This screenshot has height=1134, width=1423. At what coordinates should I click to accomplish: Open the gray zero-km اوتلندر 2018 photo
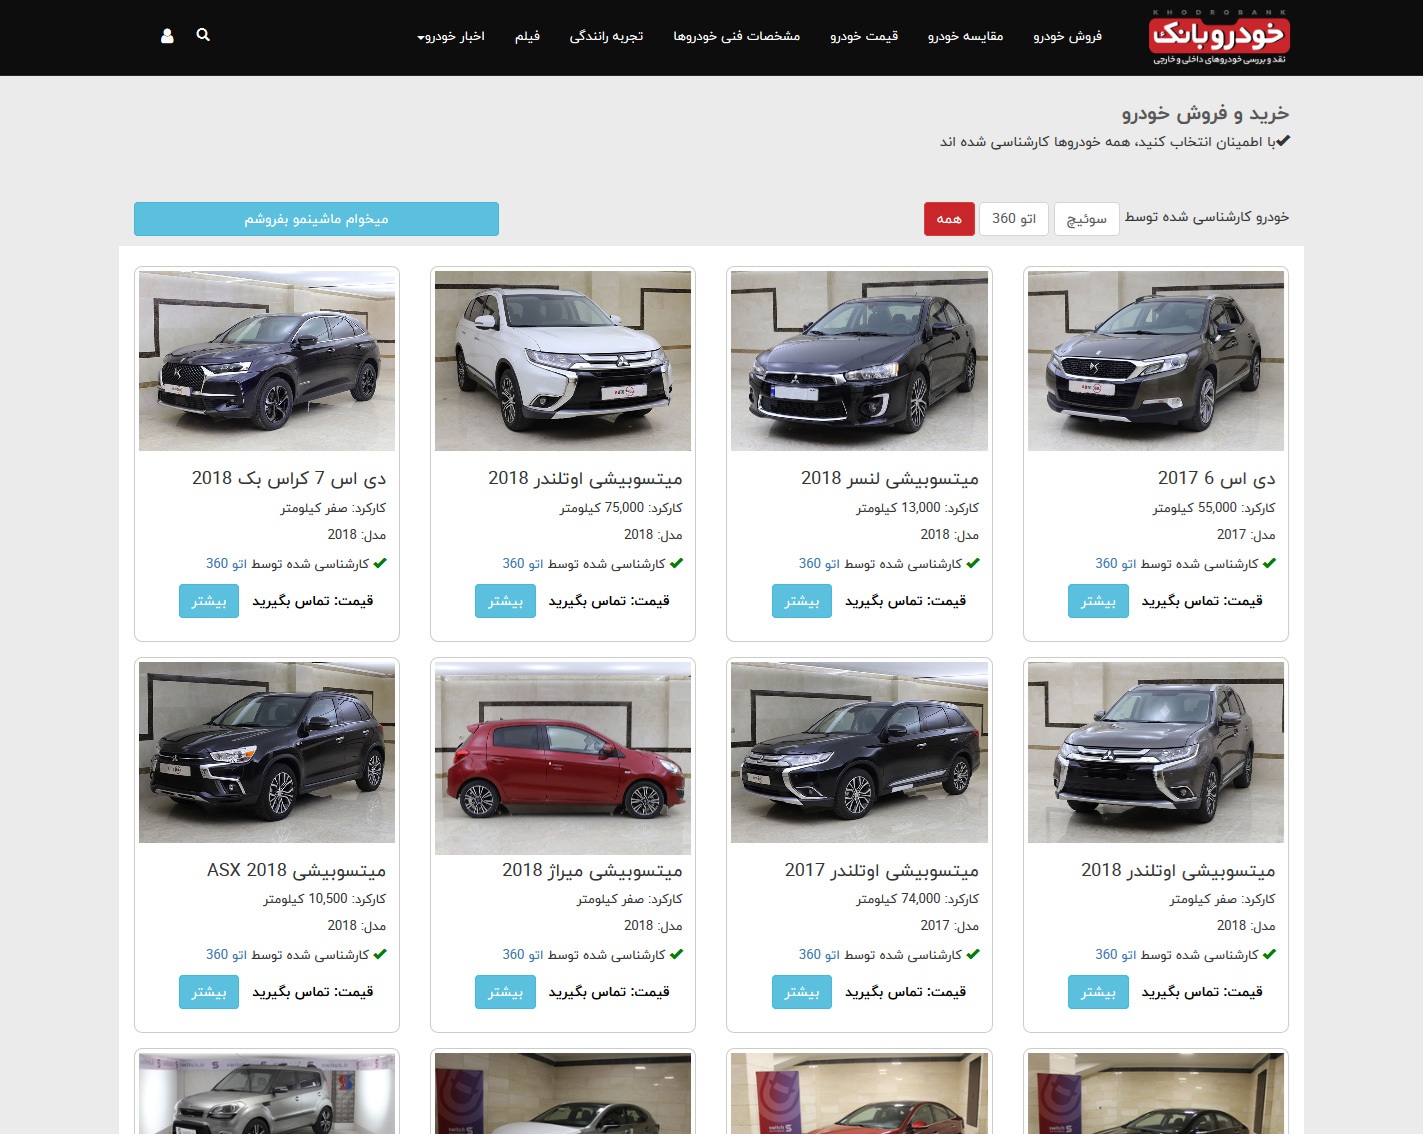pyautogui.click(x=1156, y=752)
